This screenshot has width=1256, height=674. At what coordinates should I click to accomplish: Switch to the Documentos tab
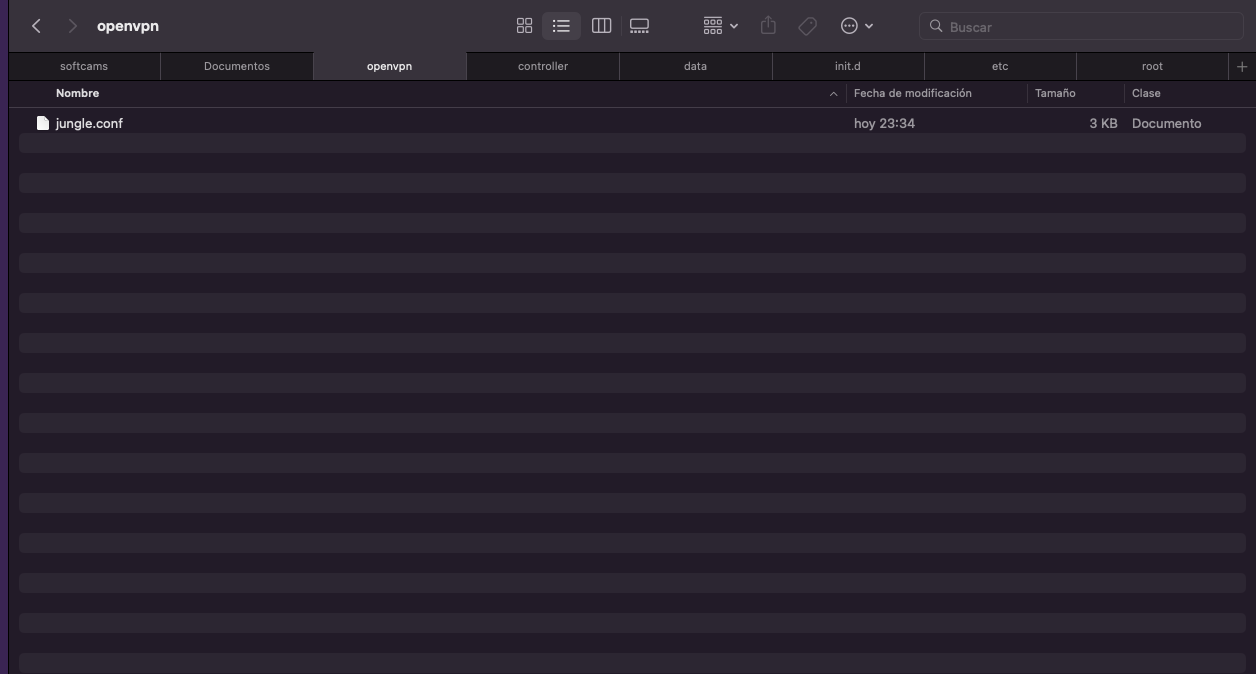click(237, 66)
